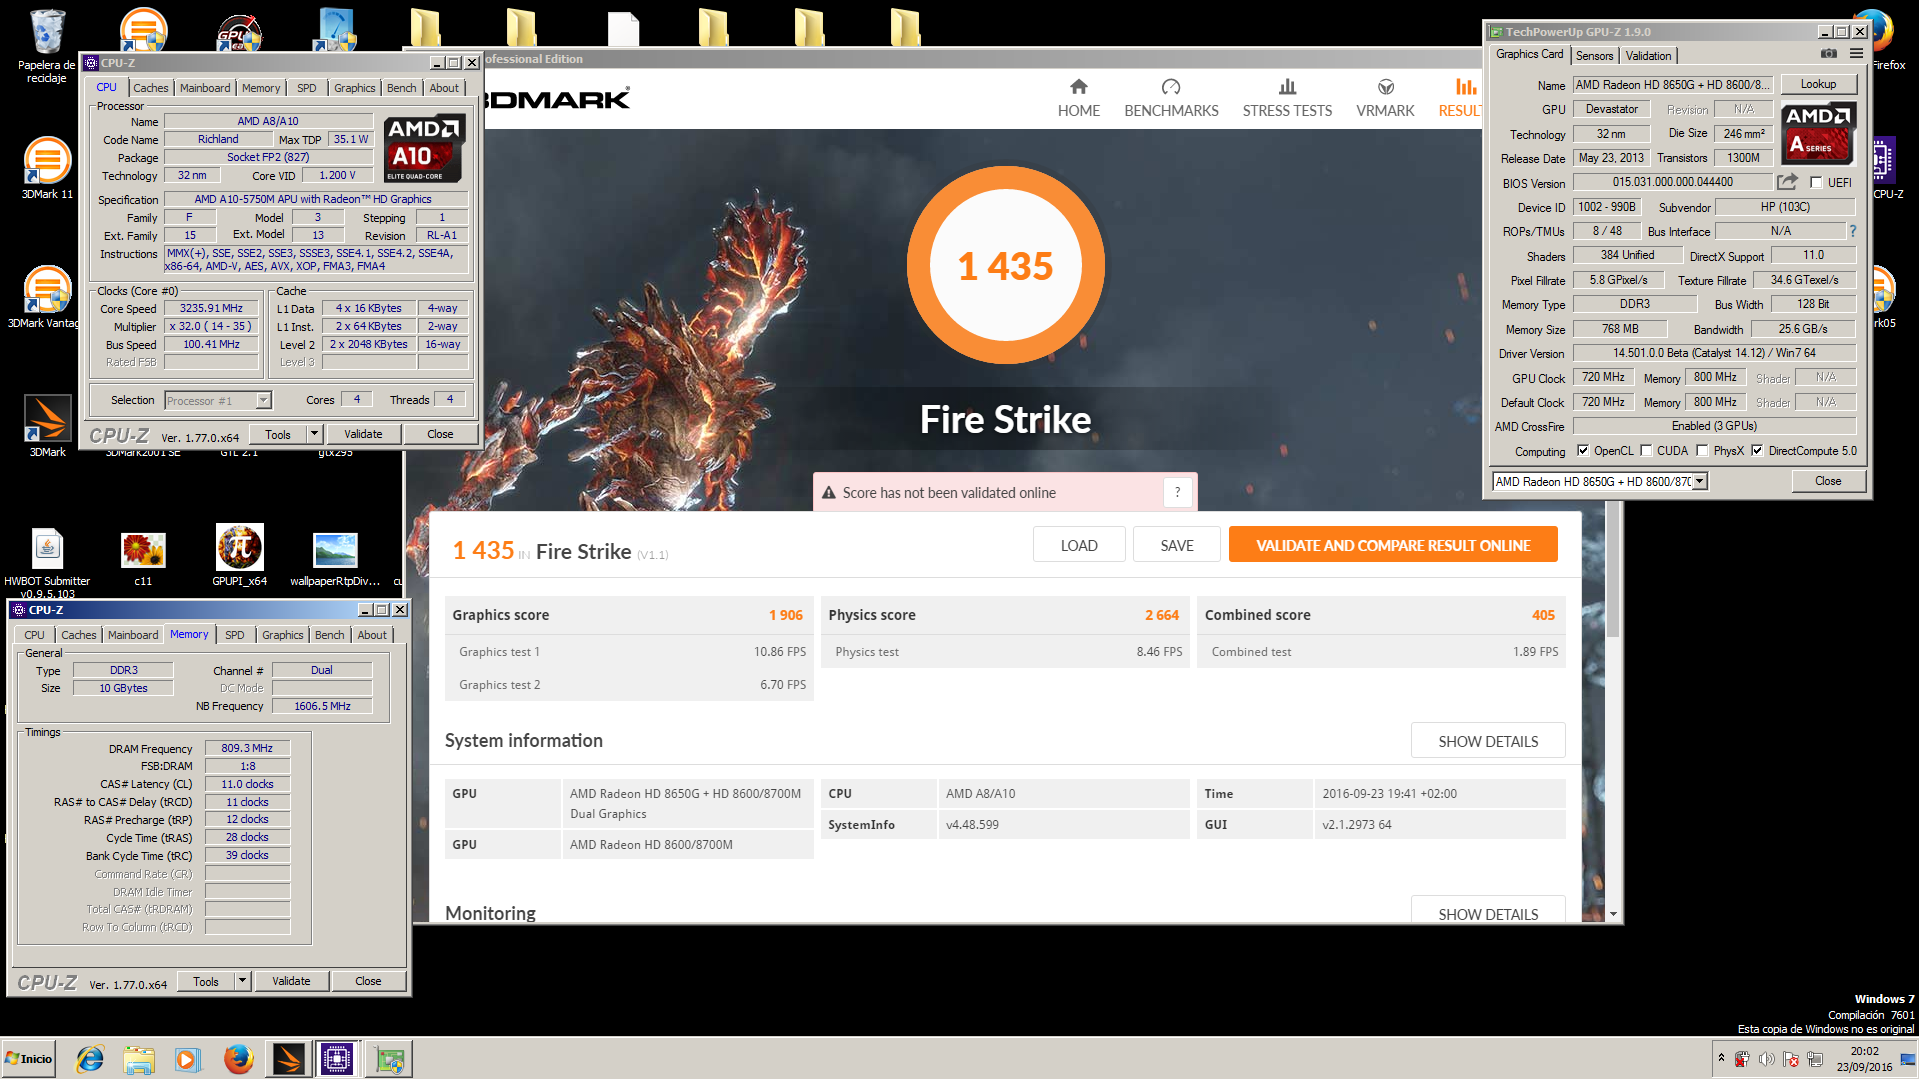
Task: Open the Inicio start button
Action: [29, 1059]
